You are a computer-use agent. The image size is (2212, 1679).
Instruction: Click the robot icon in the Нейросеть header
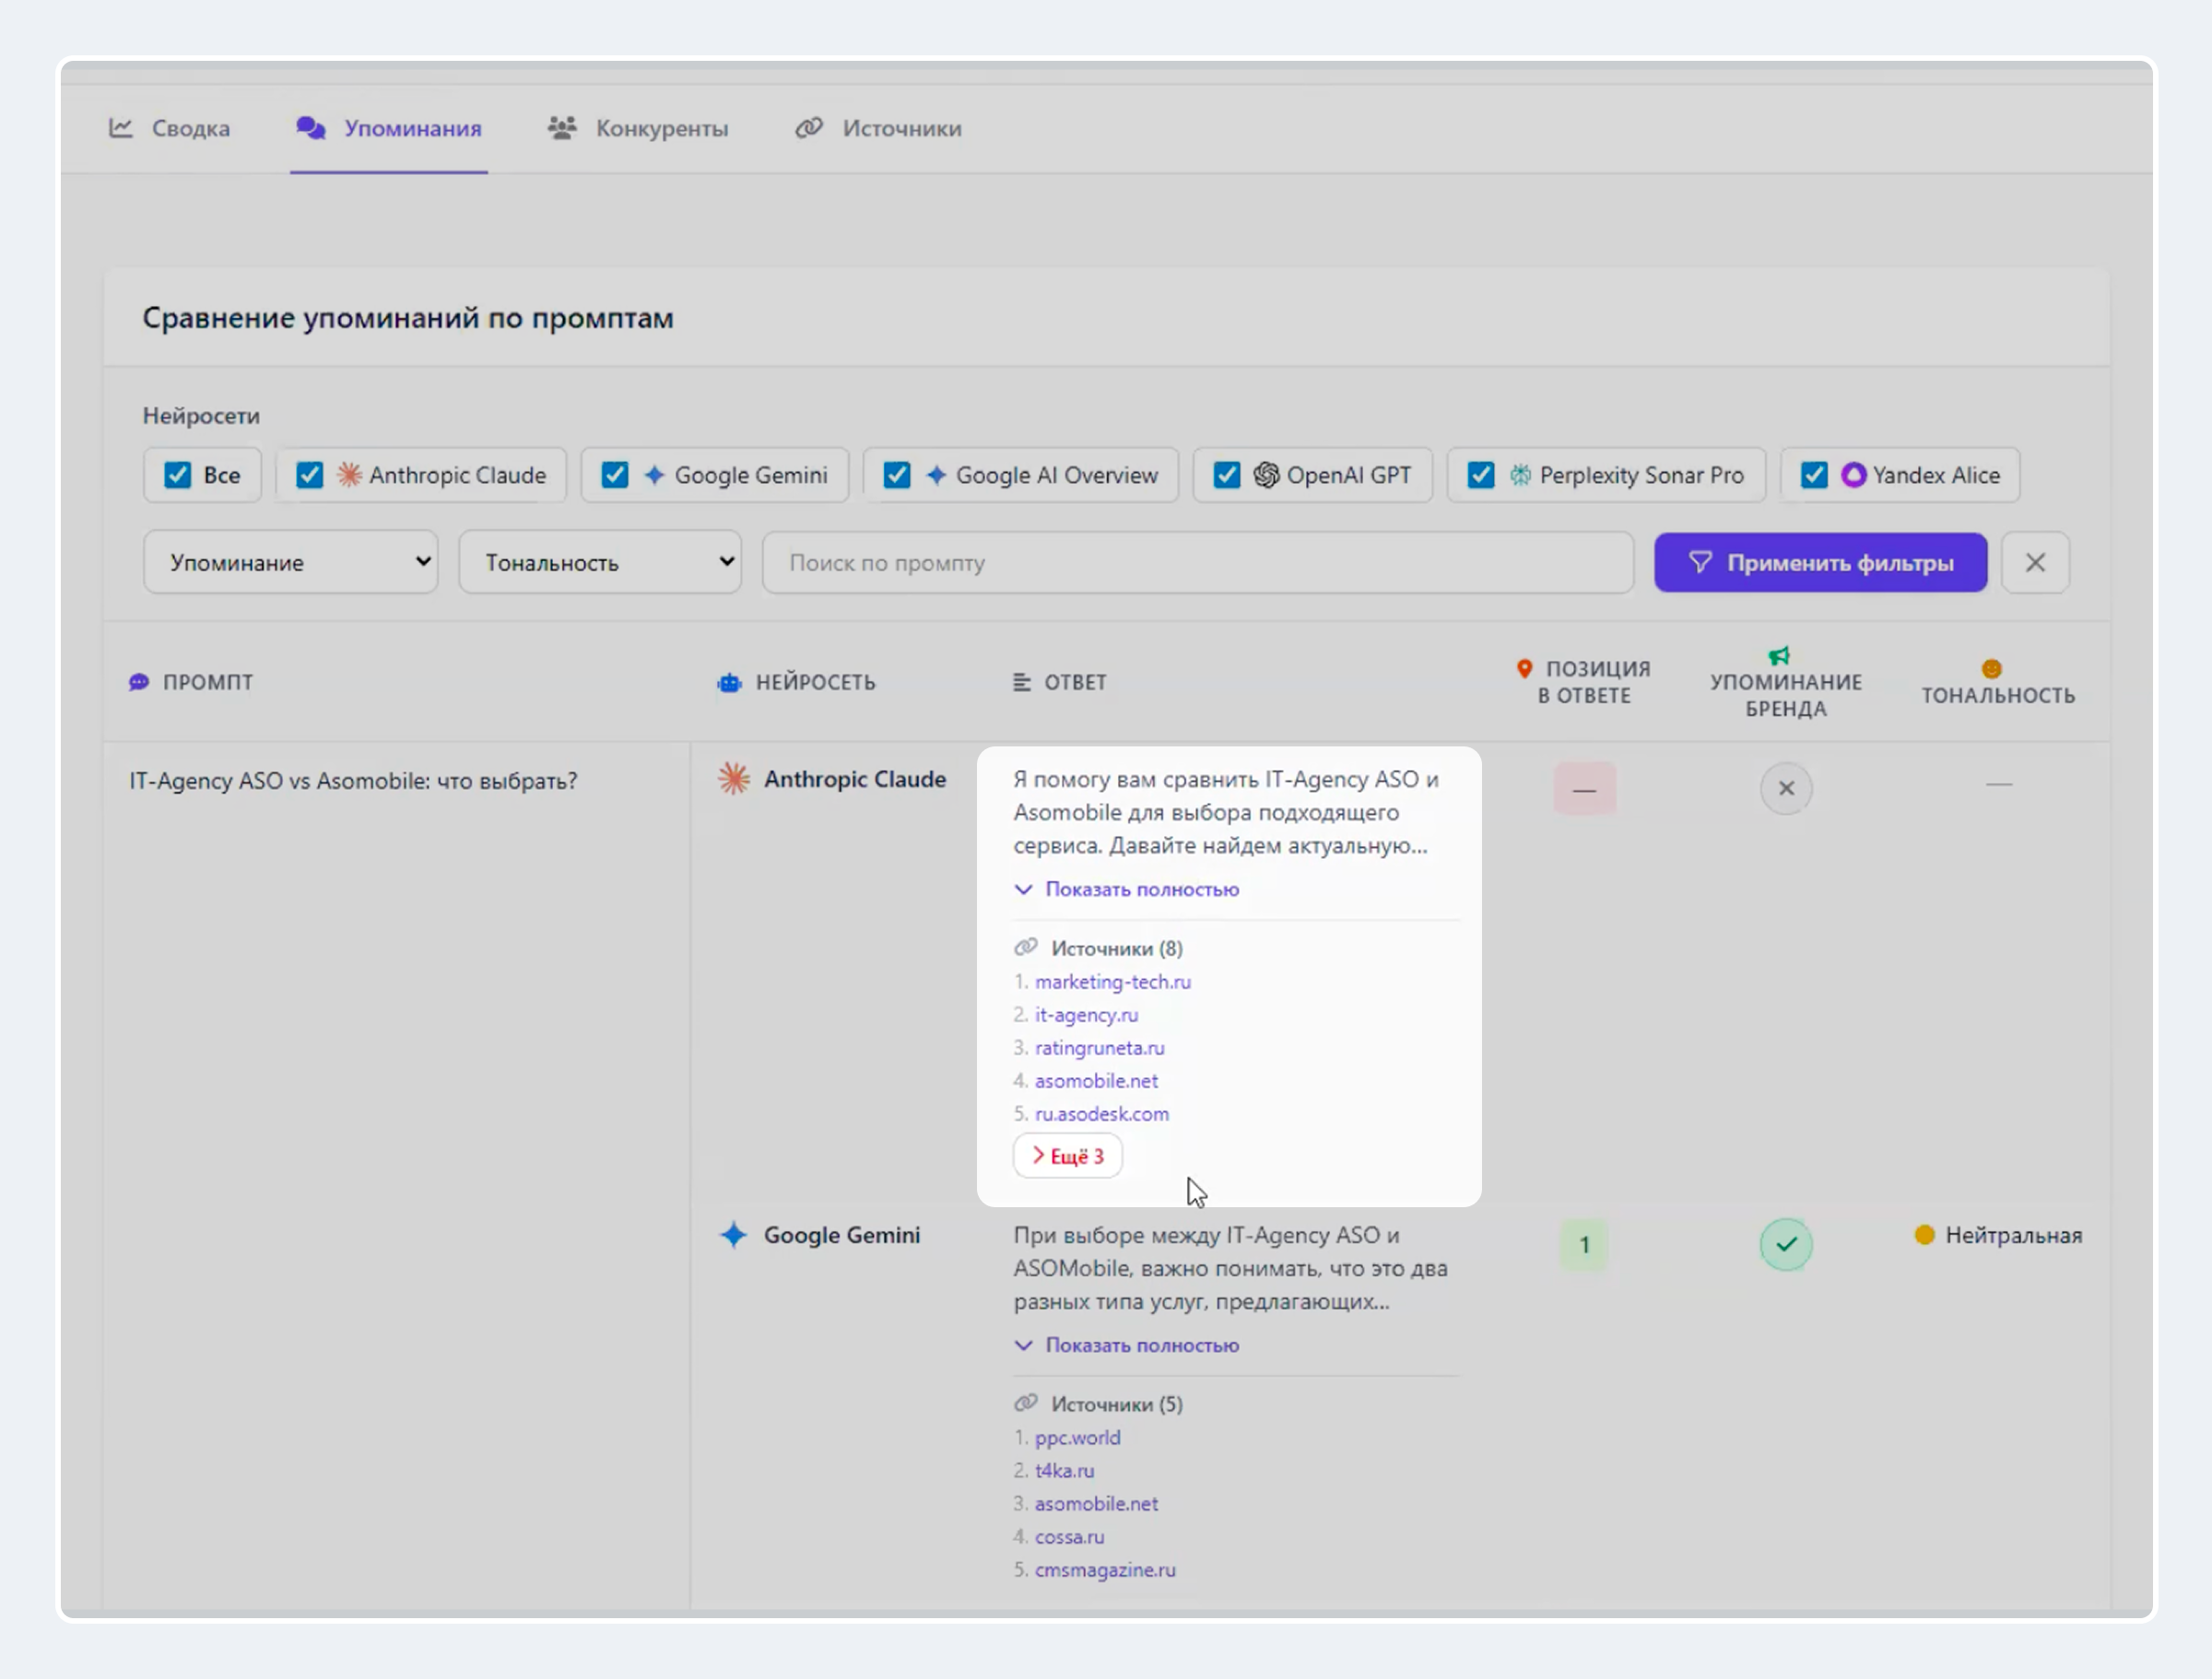[729, 683]
